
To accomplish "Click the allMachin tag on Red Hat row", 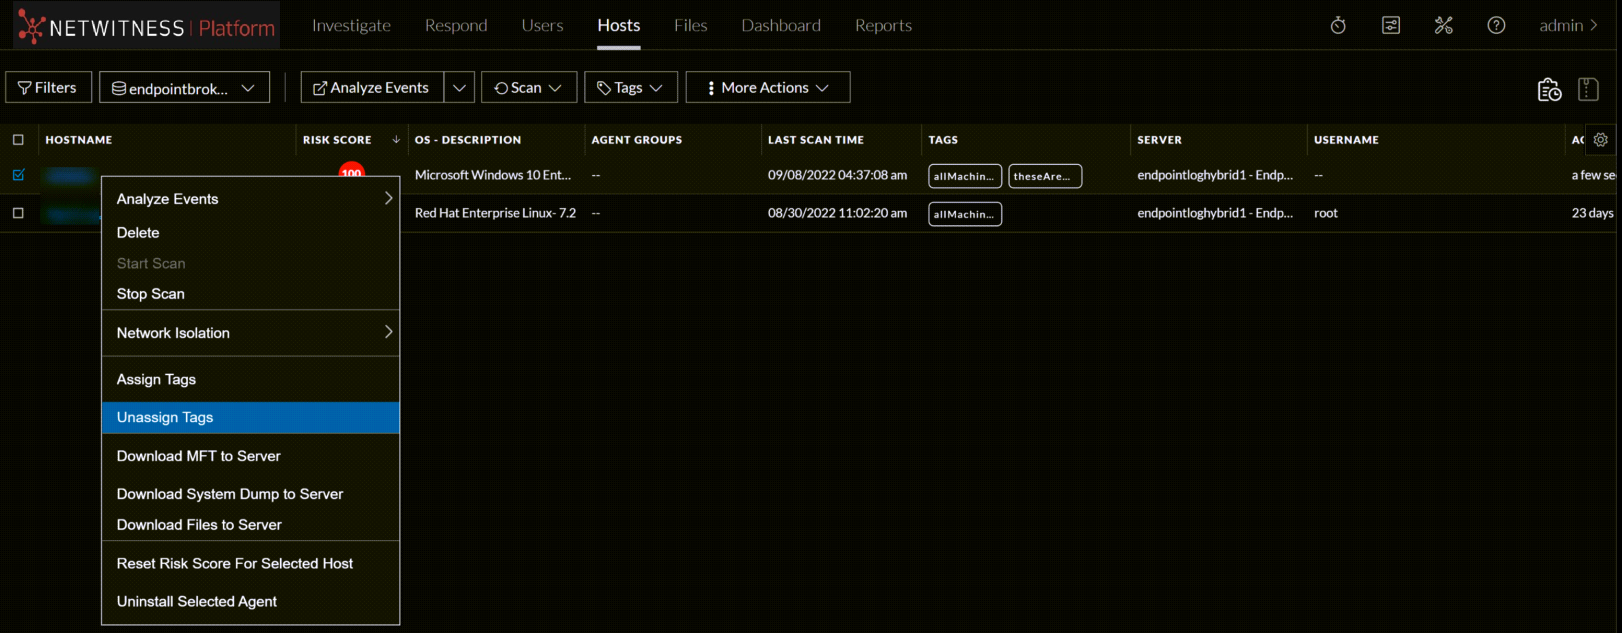I will [x=965, y=214].
